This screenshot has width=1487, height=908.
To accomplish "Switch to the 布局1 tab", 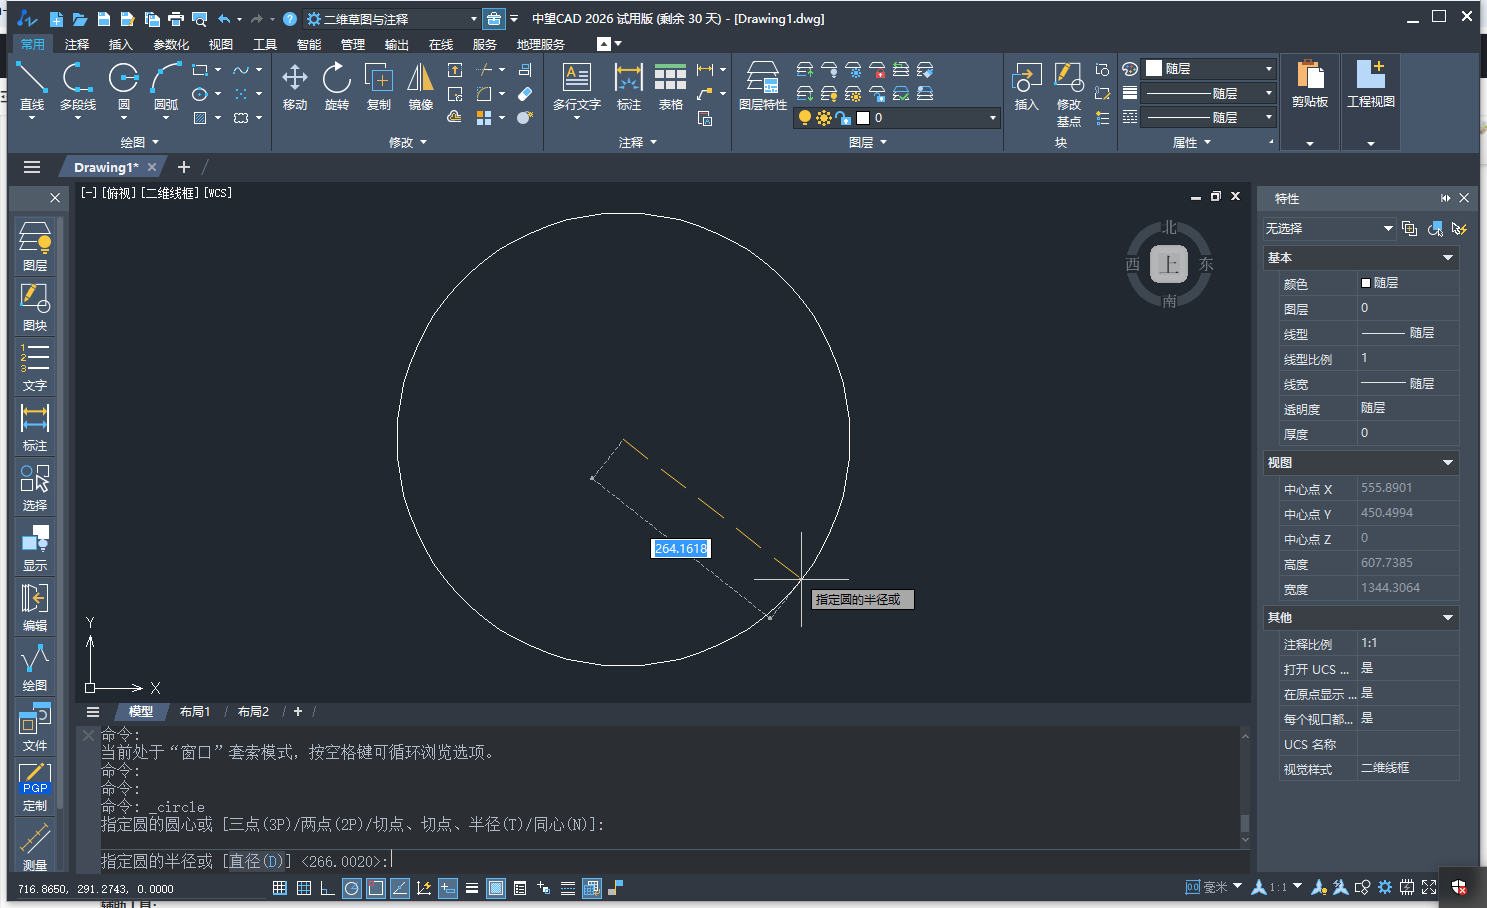I will pyautogui.click(x=195, y=712).
